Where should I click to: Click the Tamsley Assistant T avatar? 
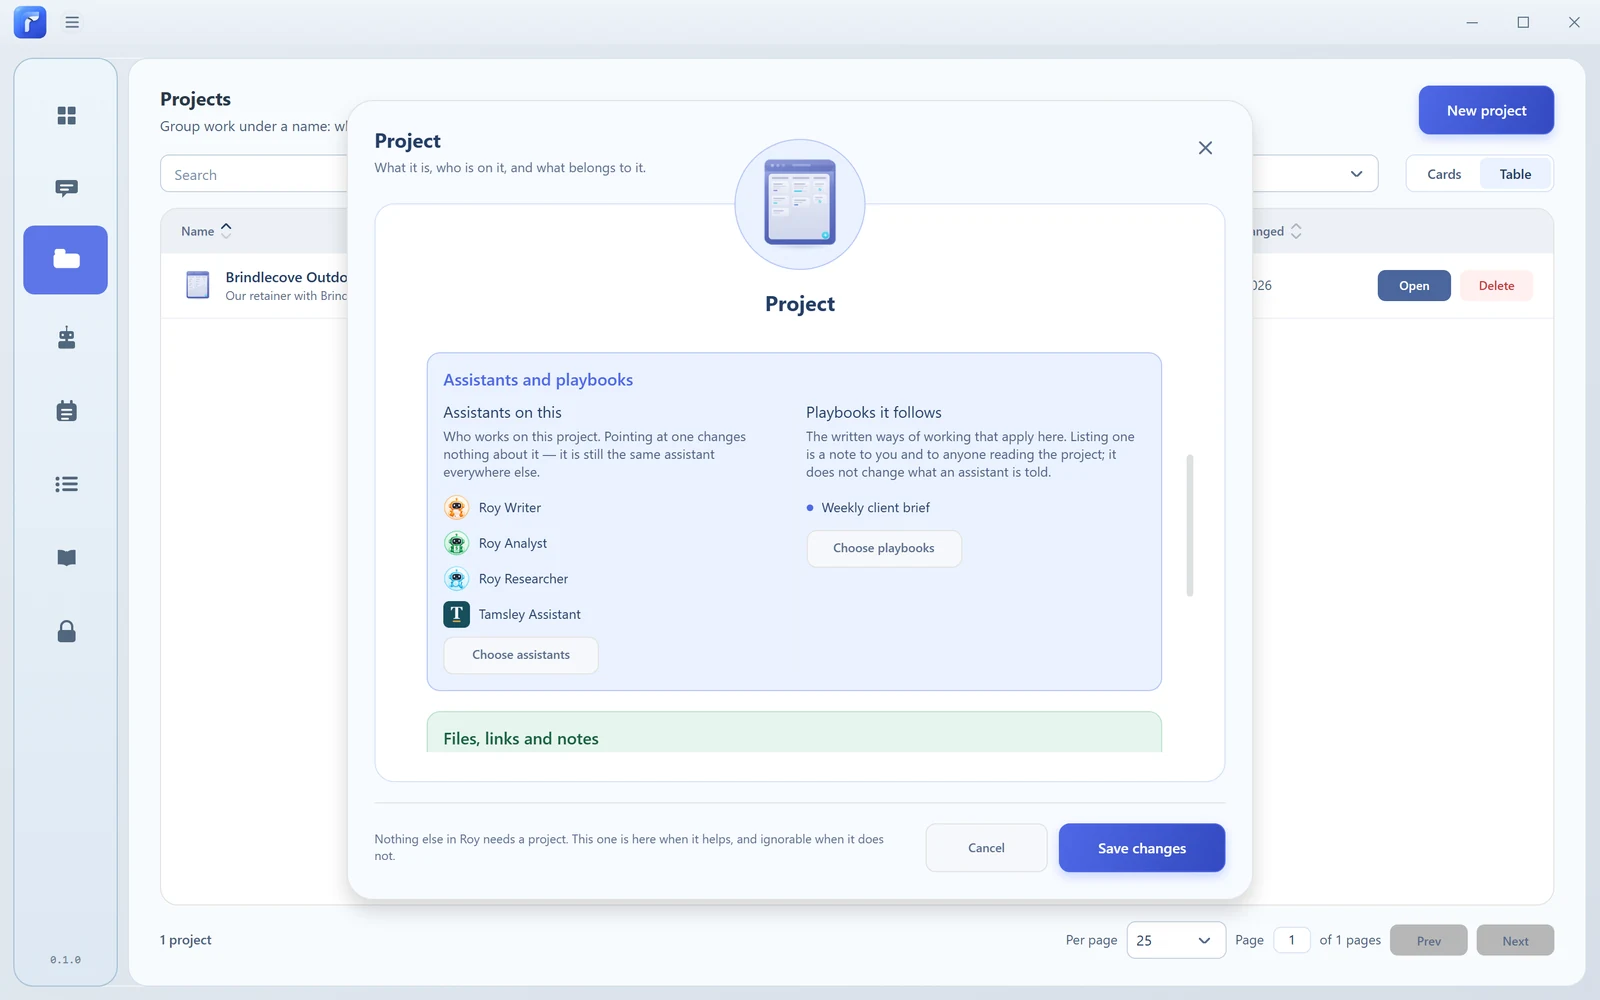pyautogui.click(x=456, y=614)
